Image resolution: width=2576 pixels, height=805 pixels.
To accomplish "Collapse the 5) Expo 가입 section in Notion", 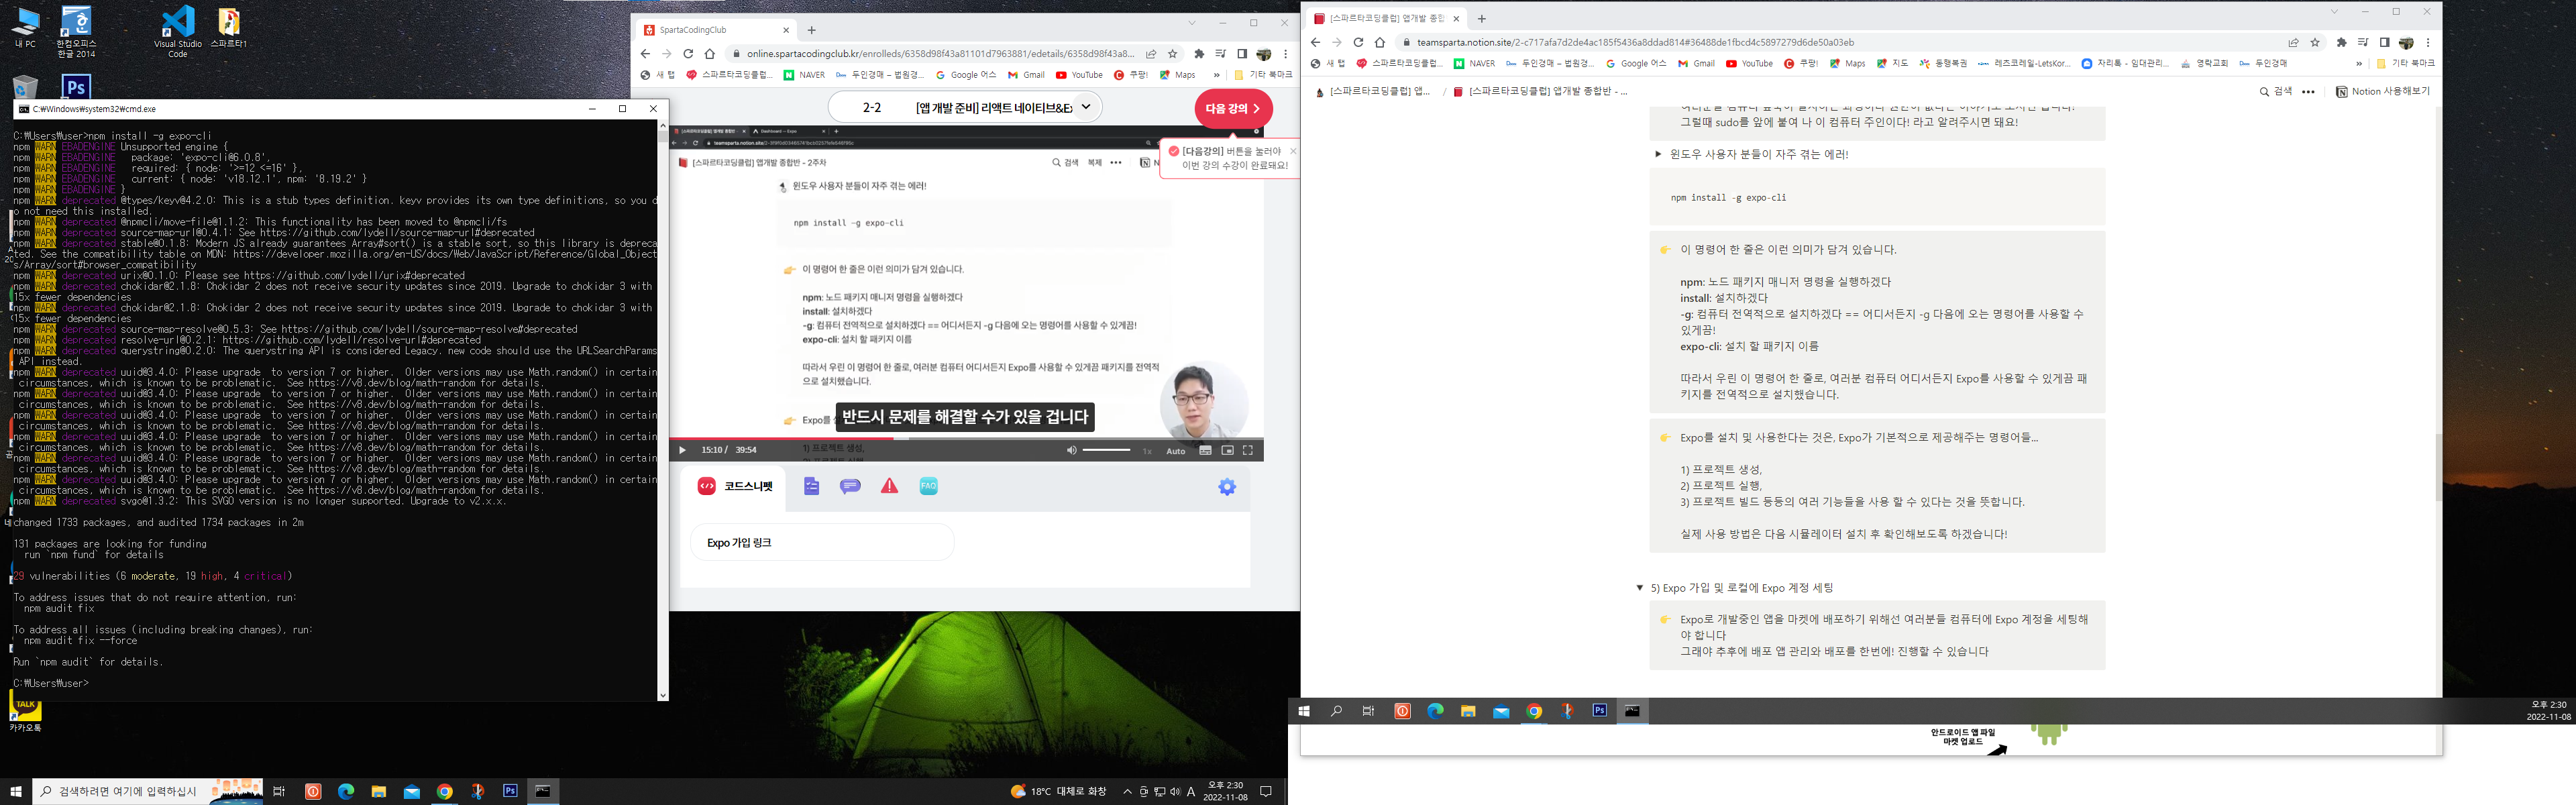I will click(x=1639, y=588).
